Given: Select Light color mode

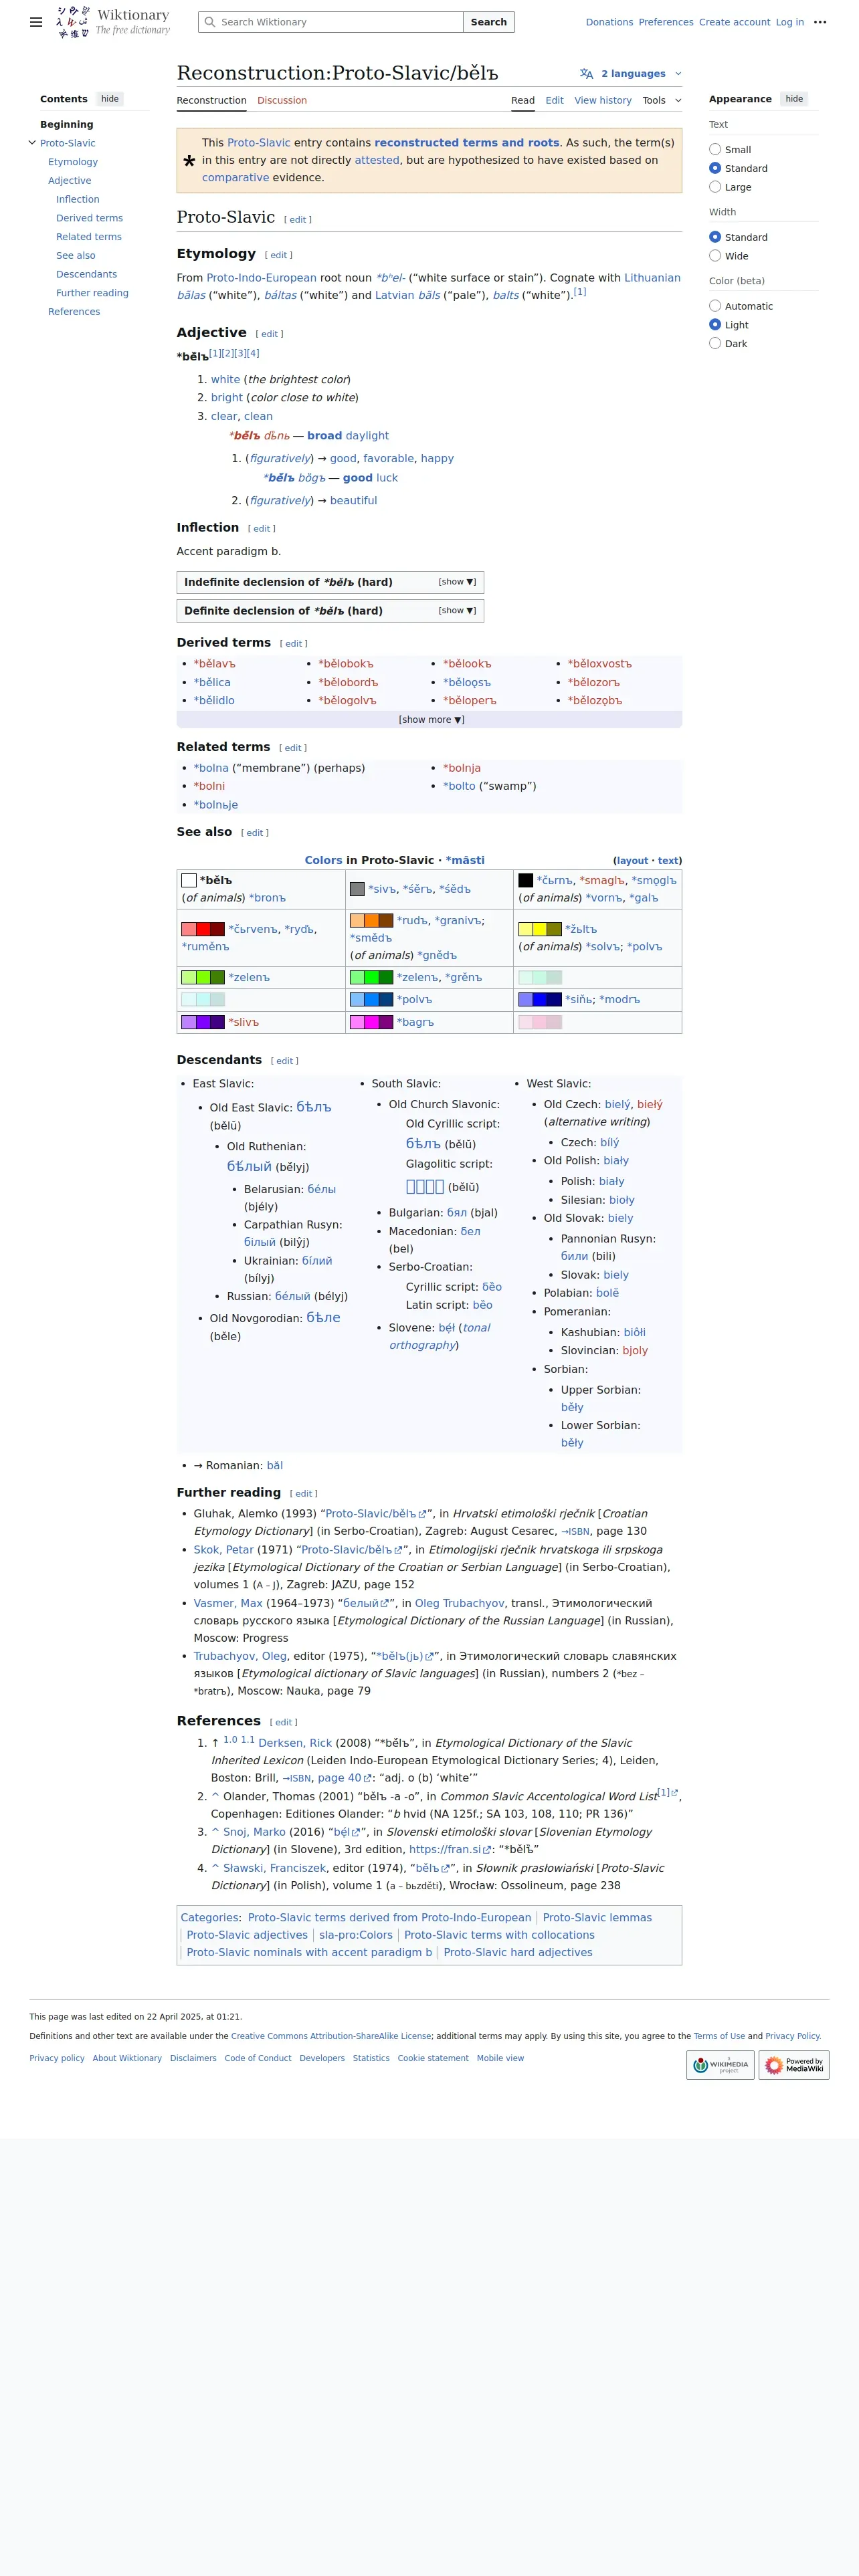Looking at the screenshot, I should 715,325.
